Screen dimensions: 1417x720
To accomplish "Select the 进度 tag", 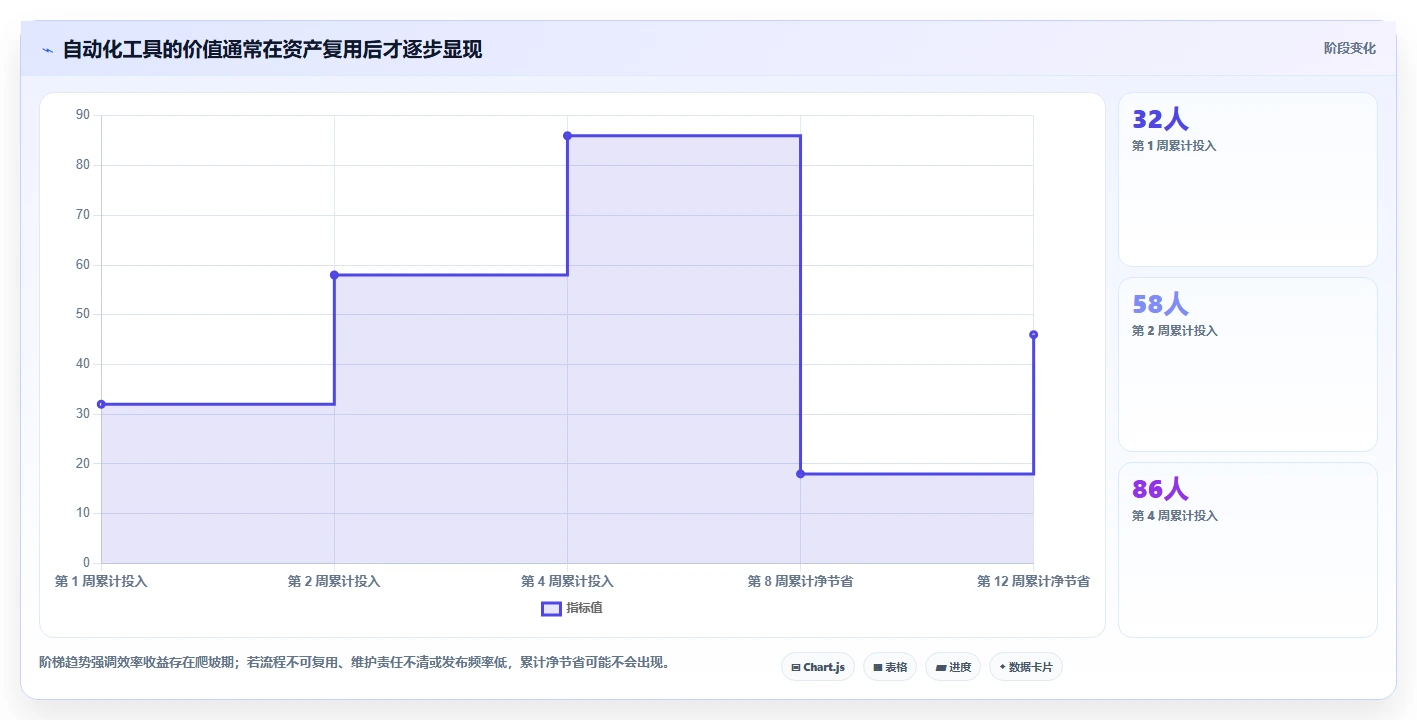I will coord(953,667).
